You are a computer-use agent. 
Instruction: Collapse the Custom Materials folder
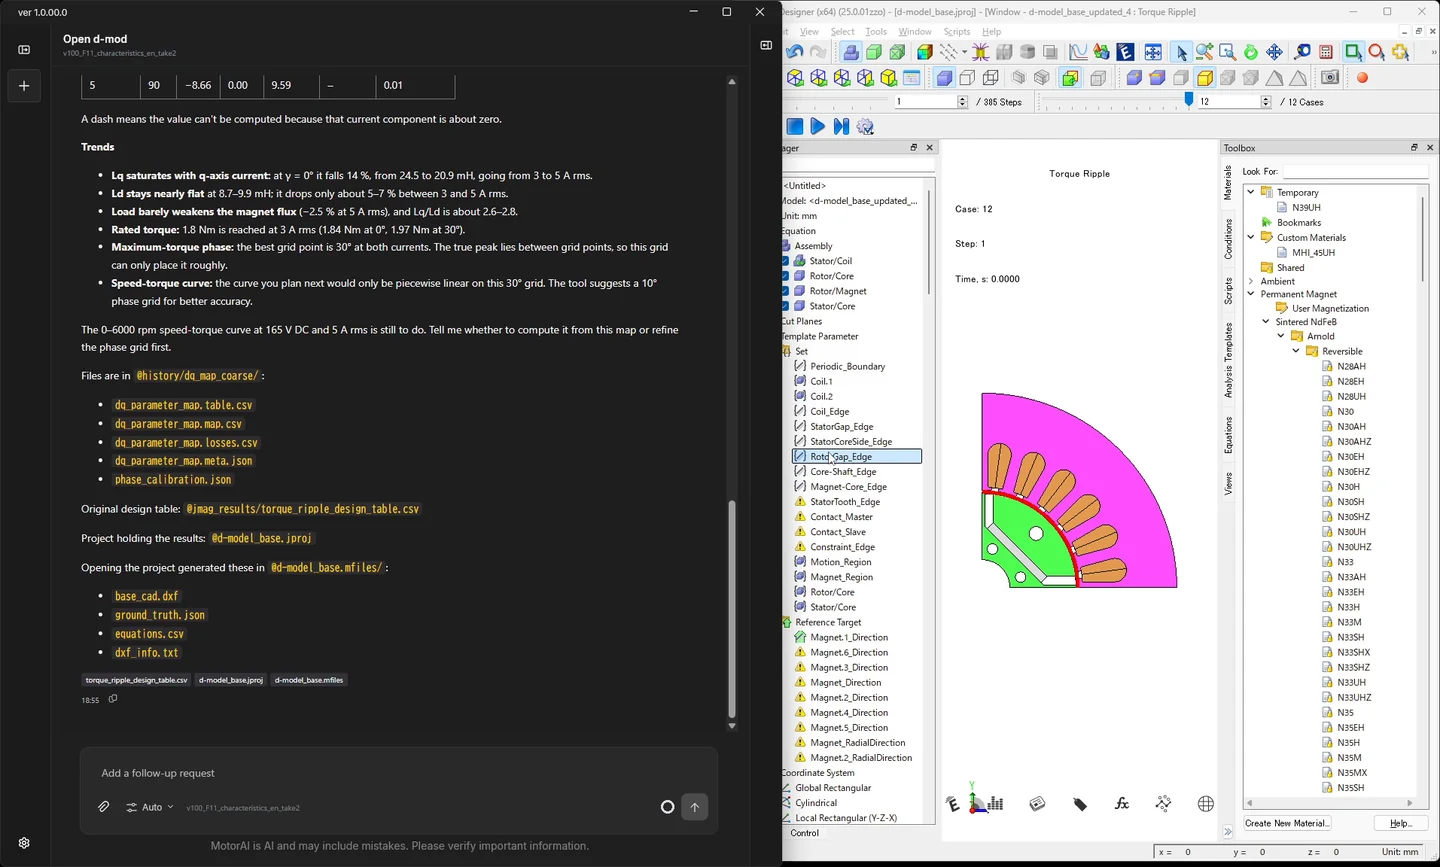(1251, 237)
